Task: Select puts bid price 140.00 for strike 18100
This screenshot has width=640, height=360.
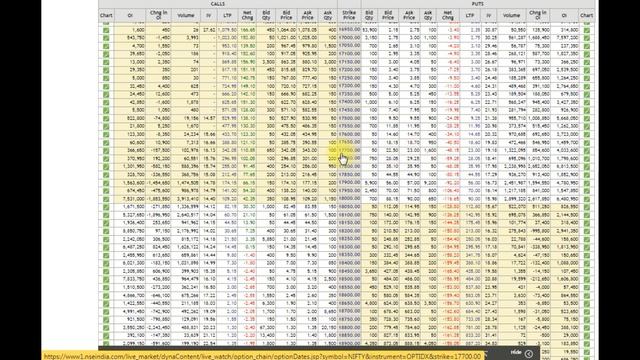Action: click(391, 215)
